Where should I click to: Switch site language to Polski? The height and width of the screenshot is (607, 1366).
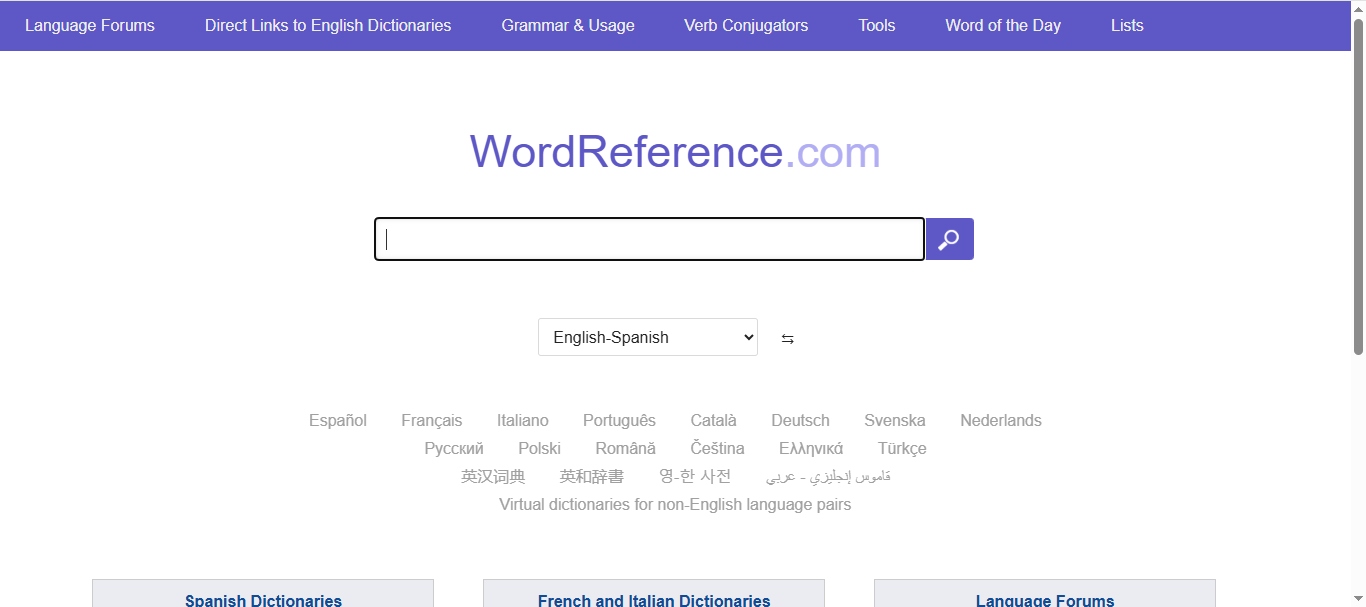(x=540, y=448)
